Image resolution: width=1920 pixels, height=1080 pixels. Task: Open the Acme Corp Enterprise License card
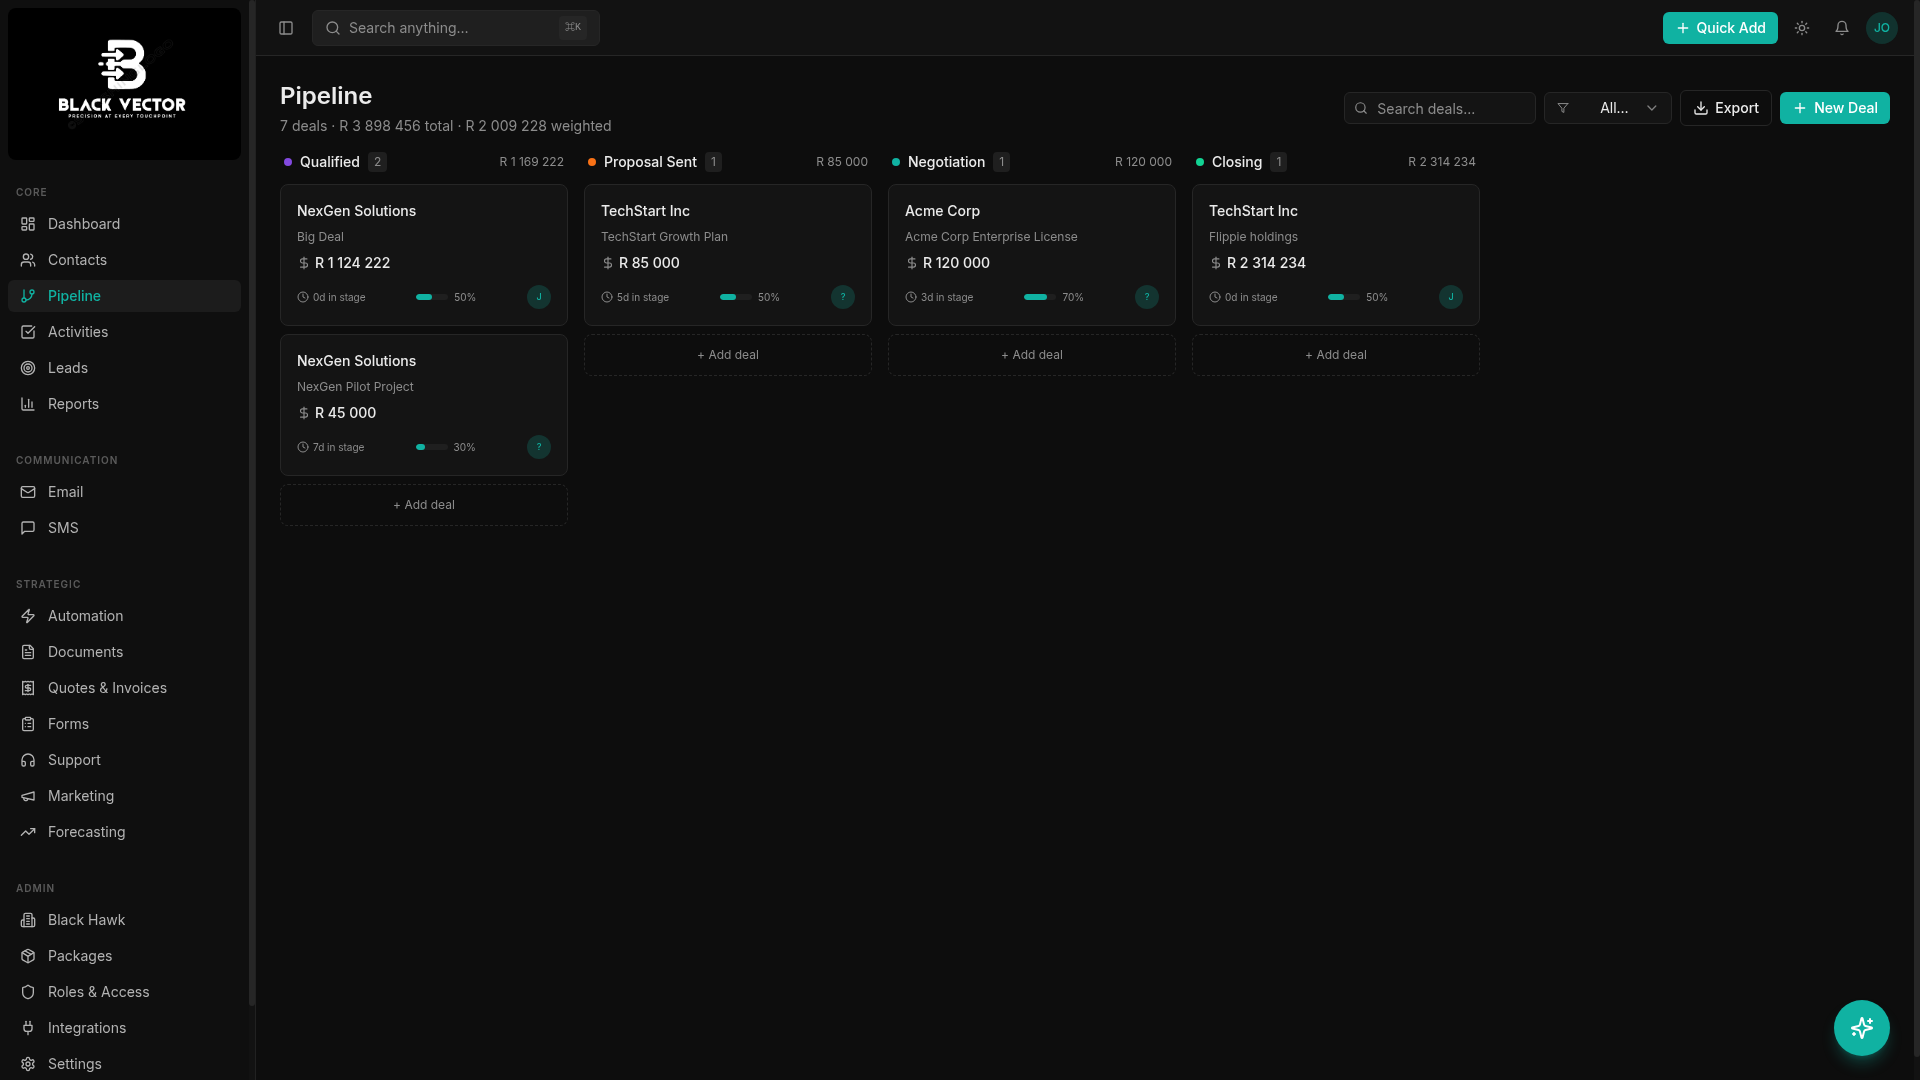[x=1032, y=255]
